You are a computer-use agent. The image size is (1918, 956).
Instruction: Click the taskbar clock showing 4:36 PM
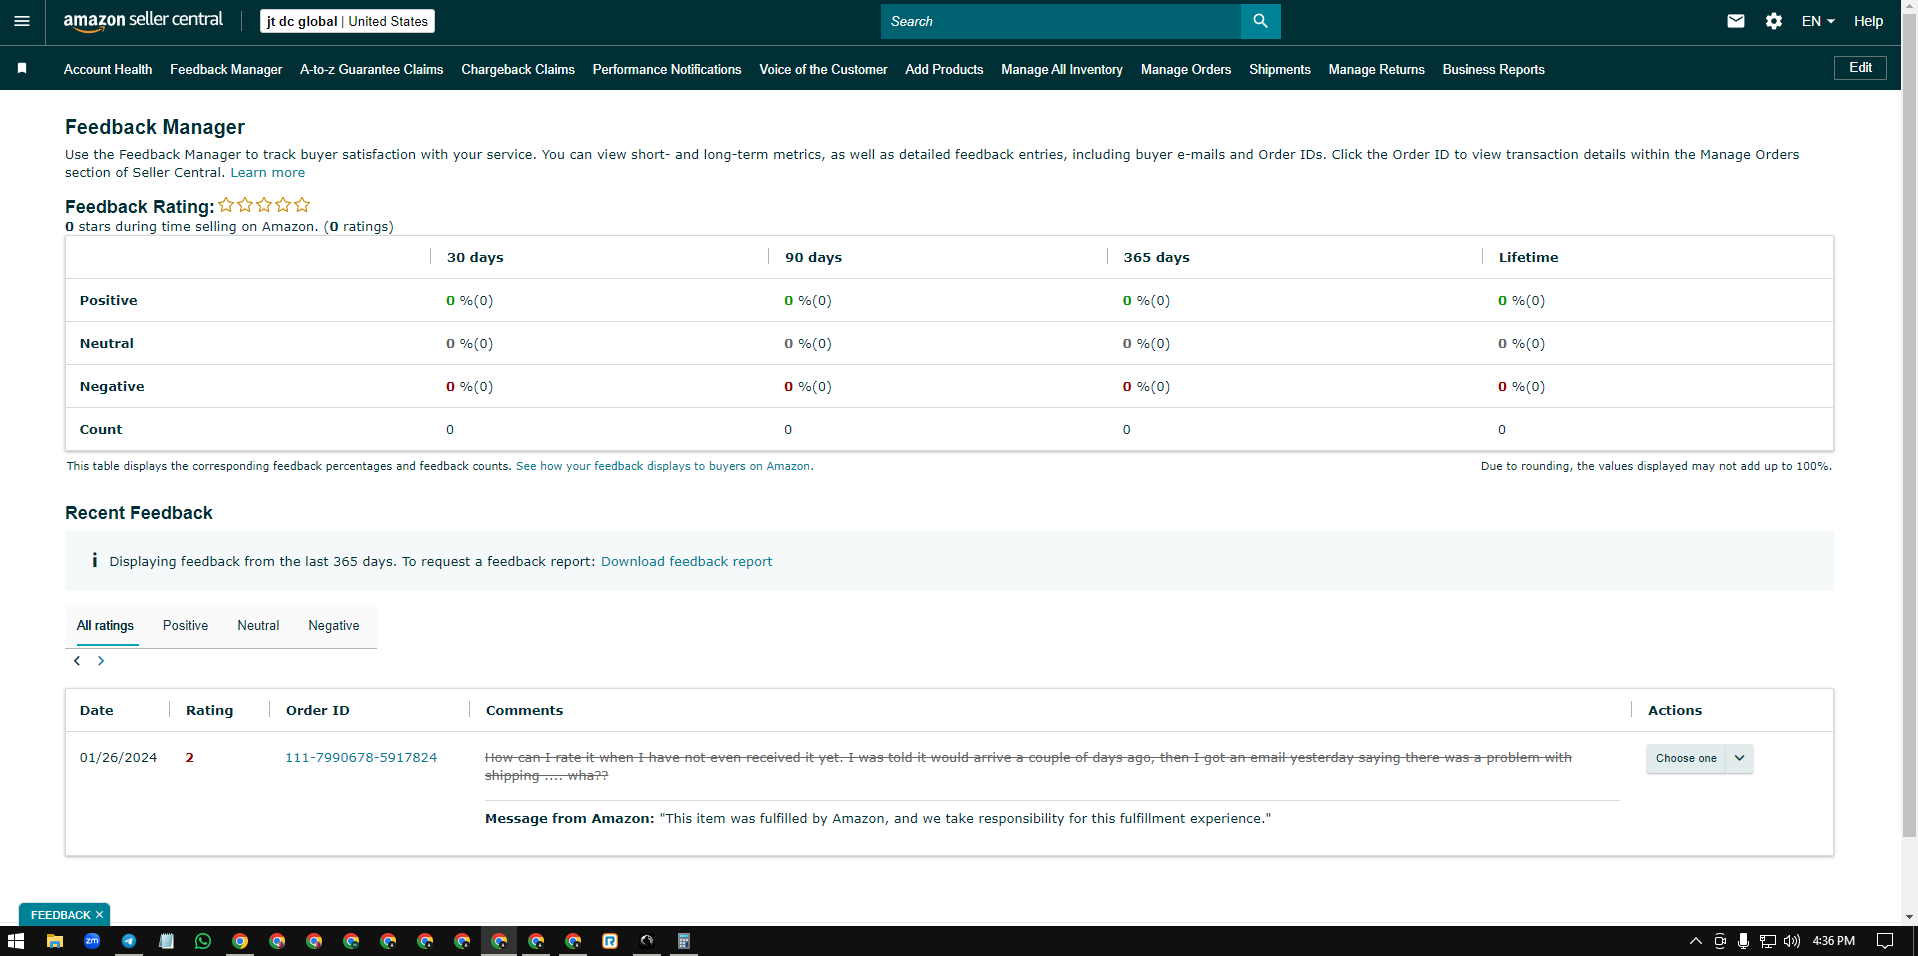point(1834,941)
